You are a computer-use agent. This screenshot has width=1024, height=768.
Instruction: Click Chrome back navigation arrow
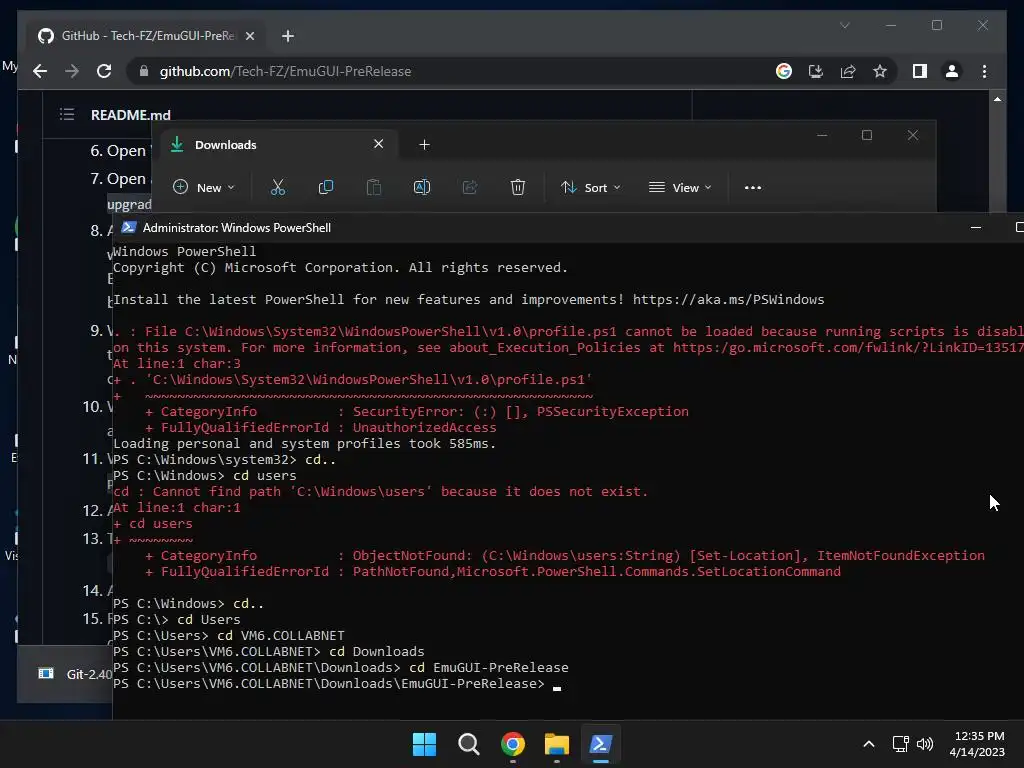[x=40, y=71]
